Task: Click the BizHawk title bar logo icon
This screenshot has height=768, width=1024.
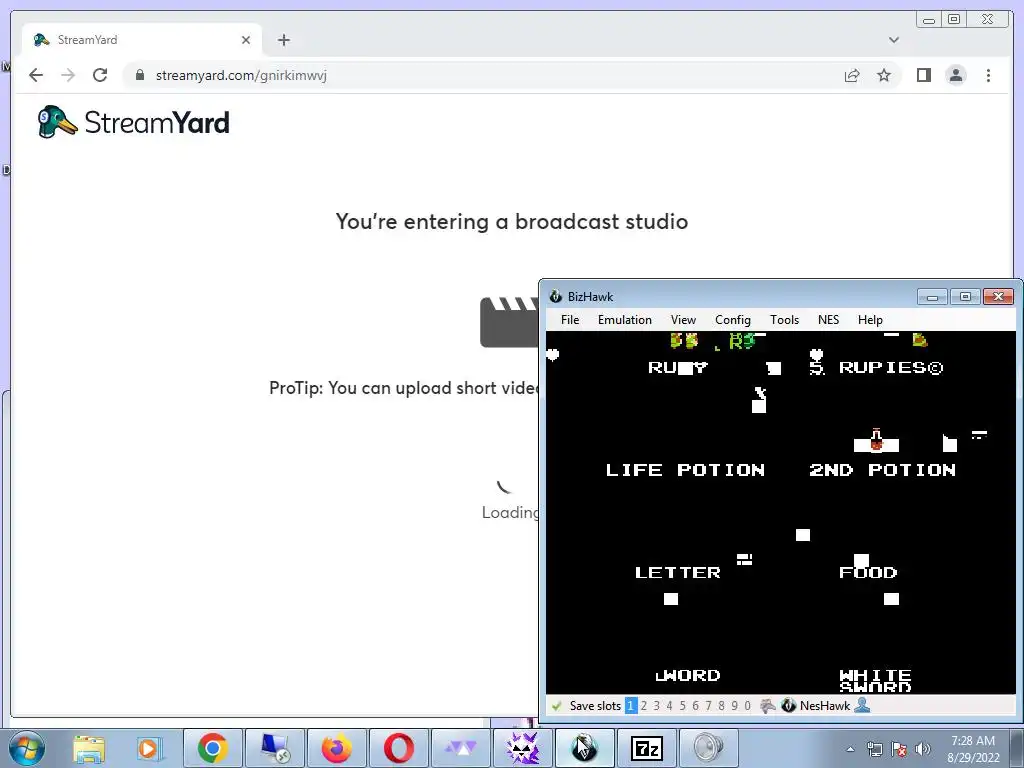Action: click(x=556, y=296)
